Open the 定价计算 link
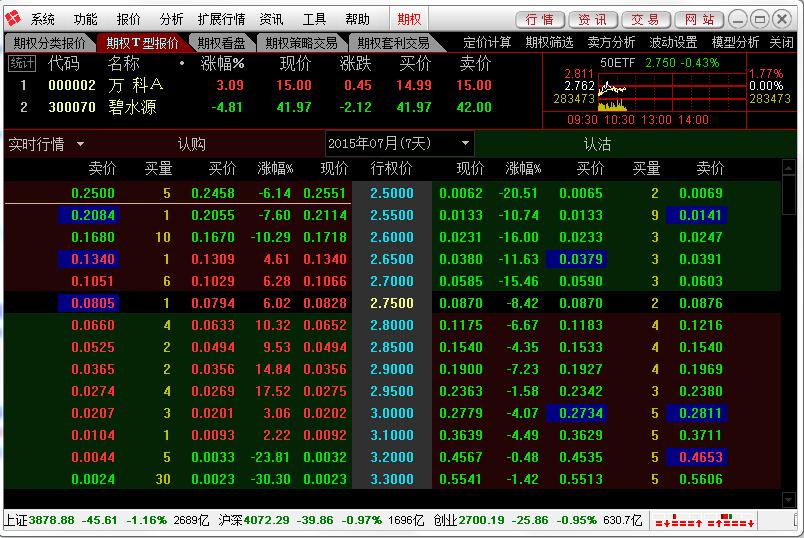The width and height of the screenshot is (804, 538). (x=487, y=42)
